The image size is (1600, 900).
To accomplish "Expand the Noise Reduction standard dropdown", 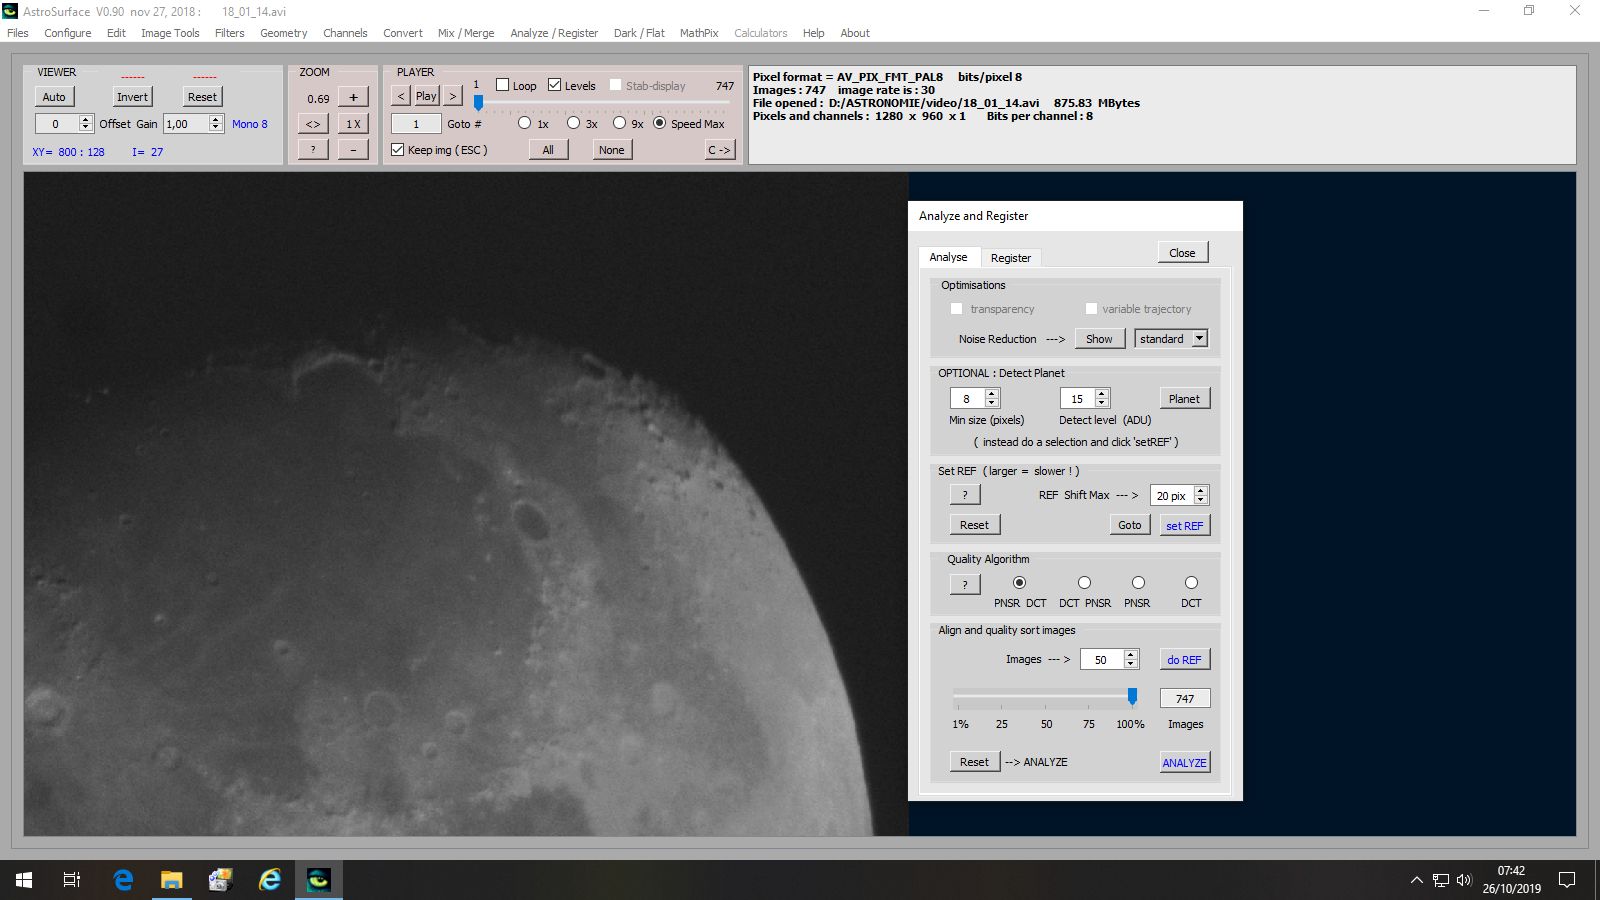I will [x=1199, y=339].
